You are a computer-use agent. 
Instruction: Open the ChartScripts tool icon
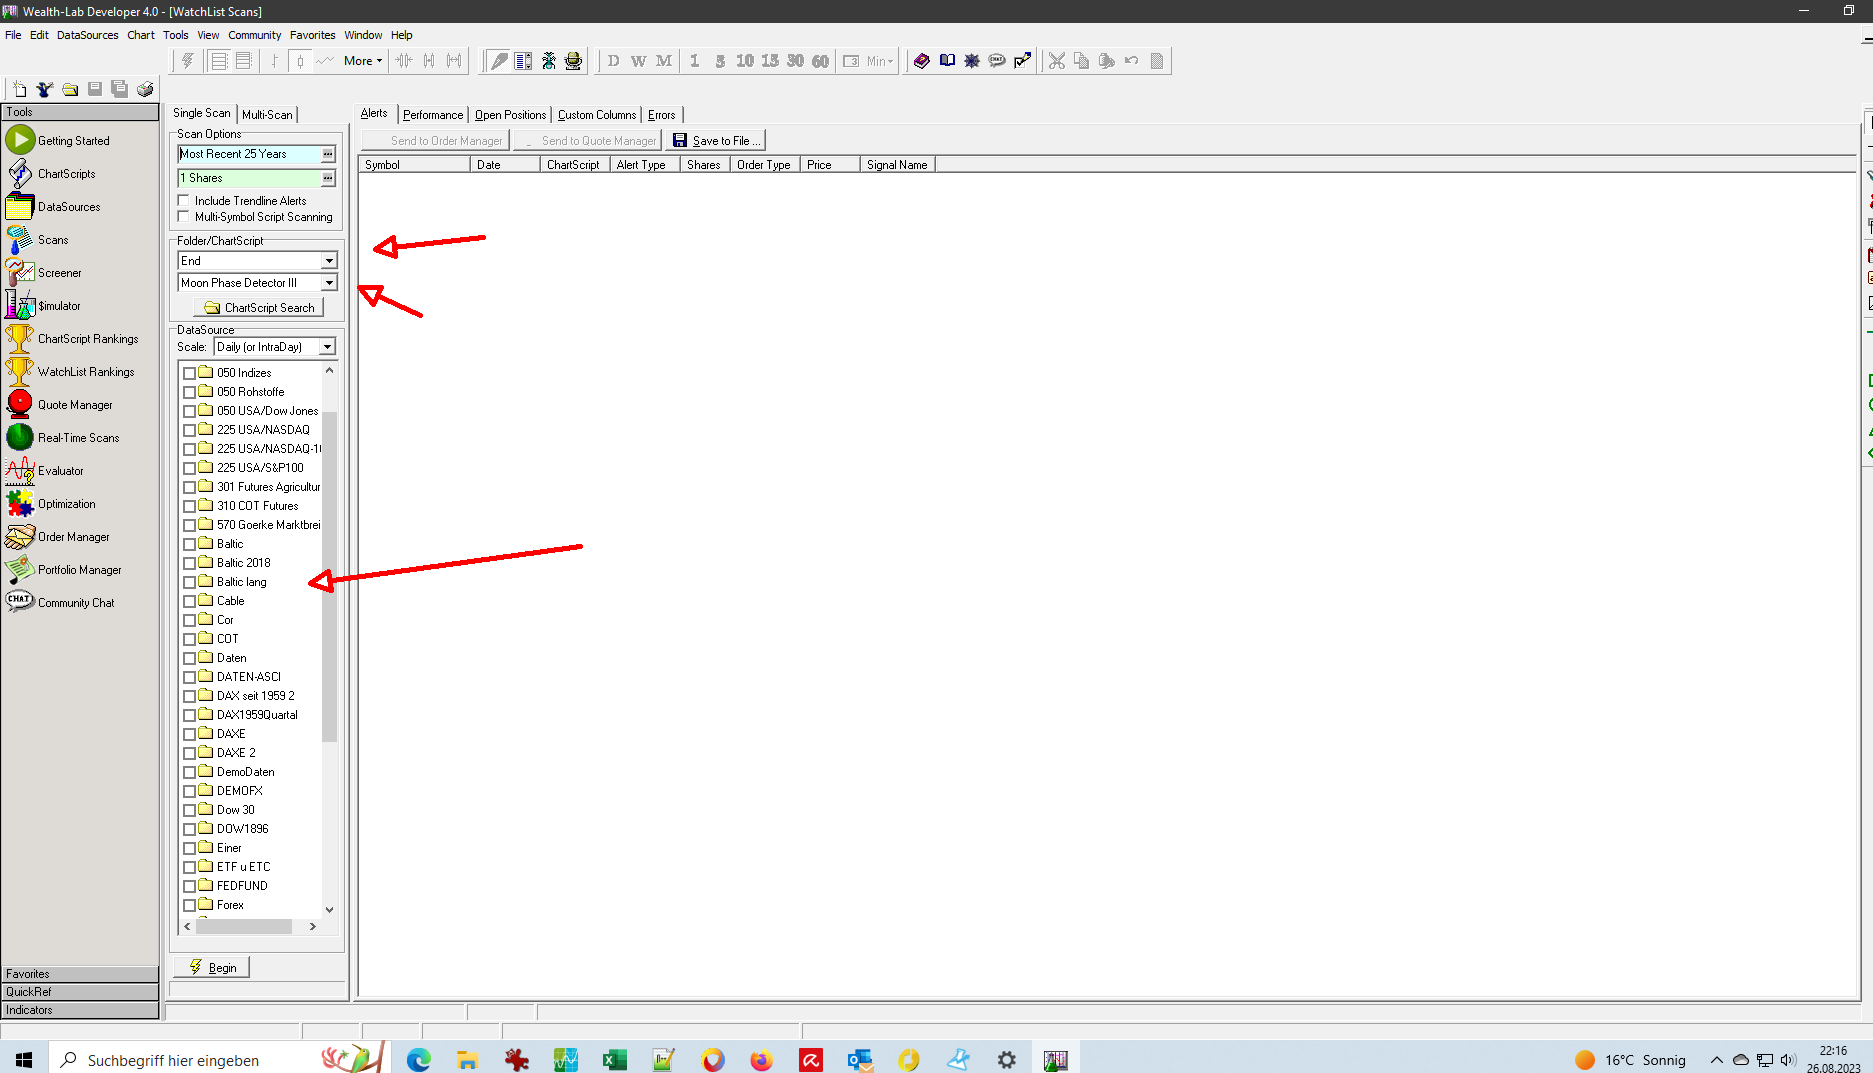(20, 173)
